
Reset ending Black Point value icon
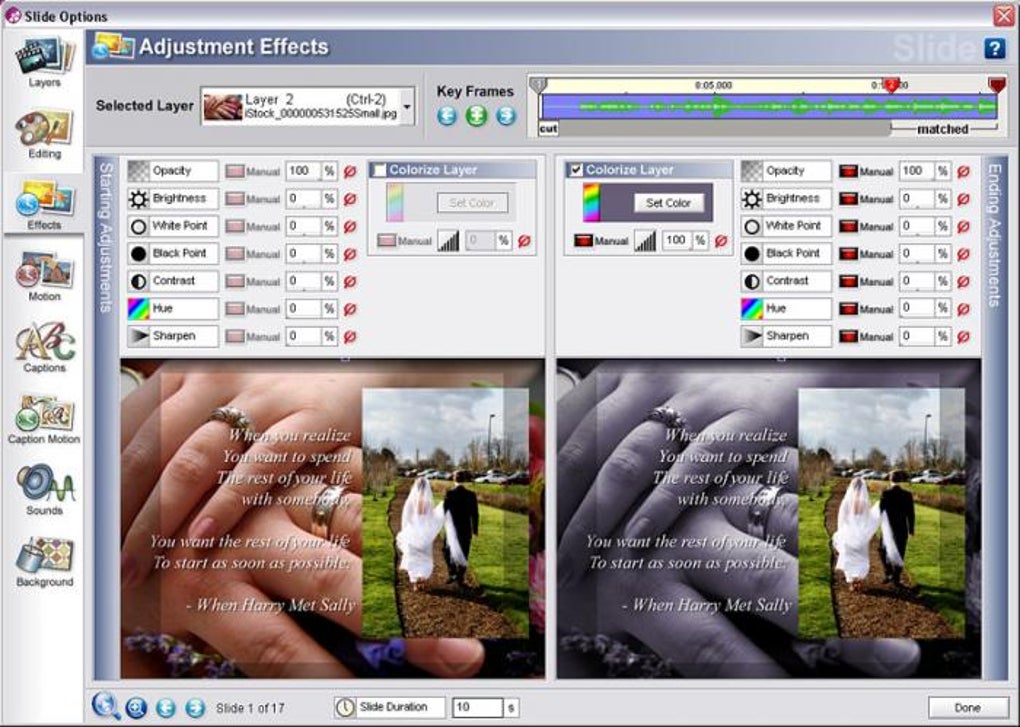963,254
